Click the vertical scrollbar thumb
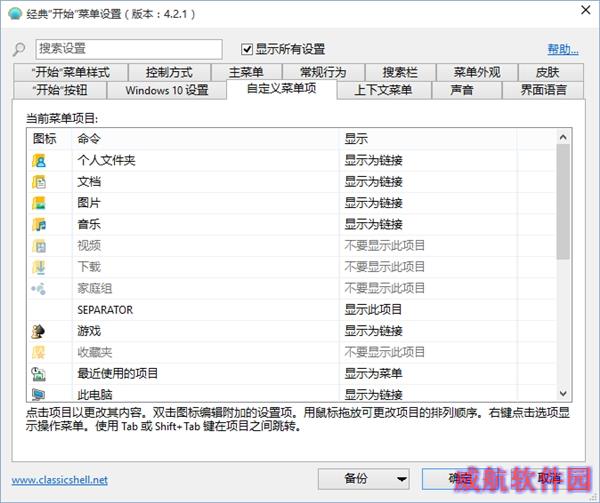Image resolution: width=600 pixels, height=503 pixels. point(563,202)
